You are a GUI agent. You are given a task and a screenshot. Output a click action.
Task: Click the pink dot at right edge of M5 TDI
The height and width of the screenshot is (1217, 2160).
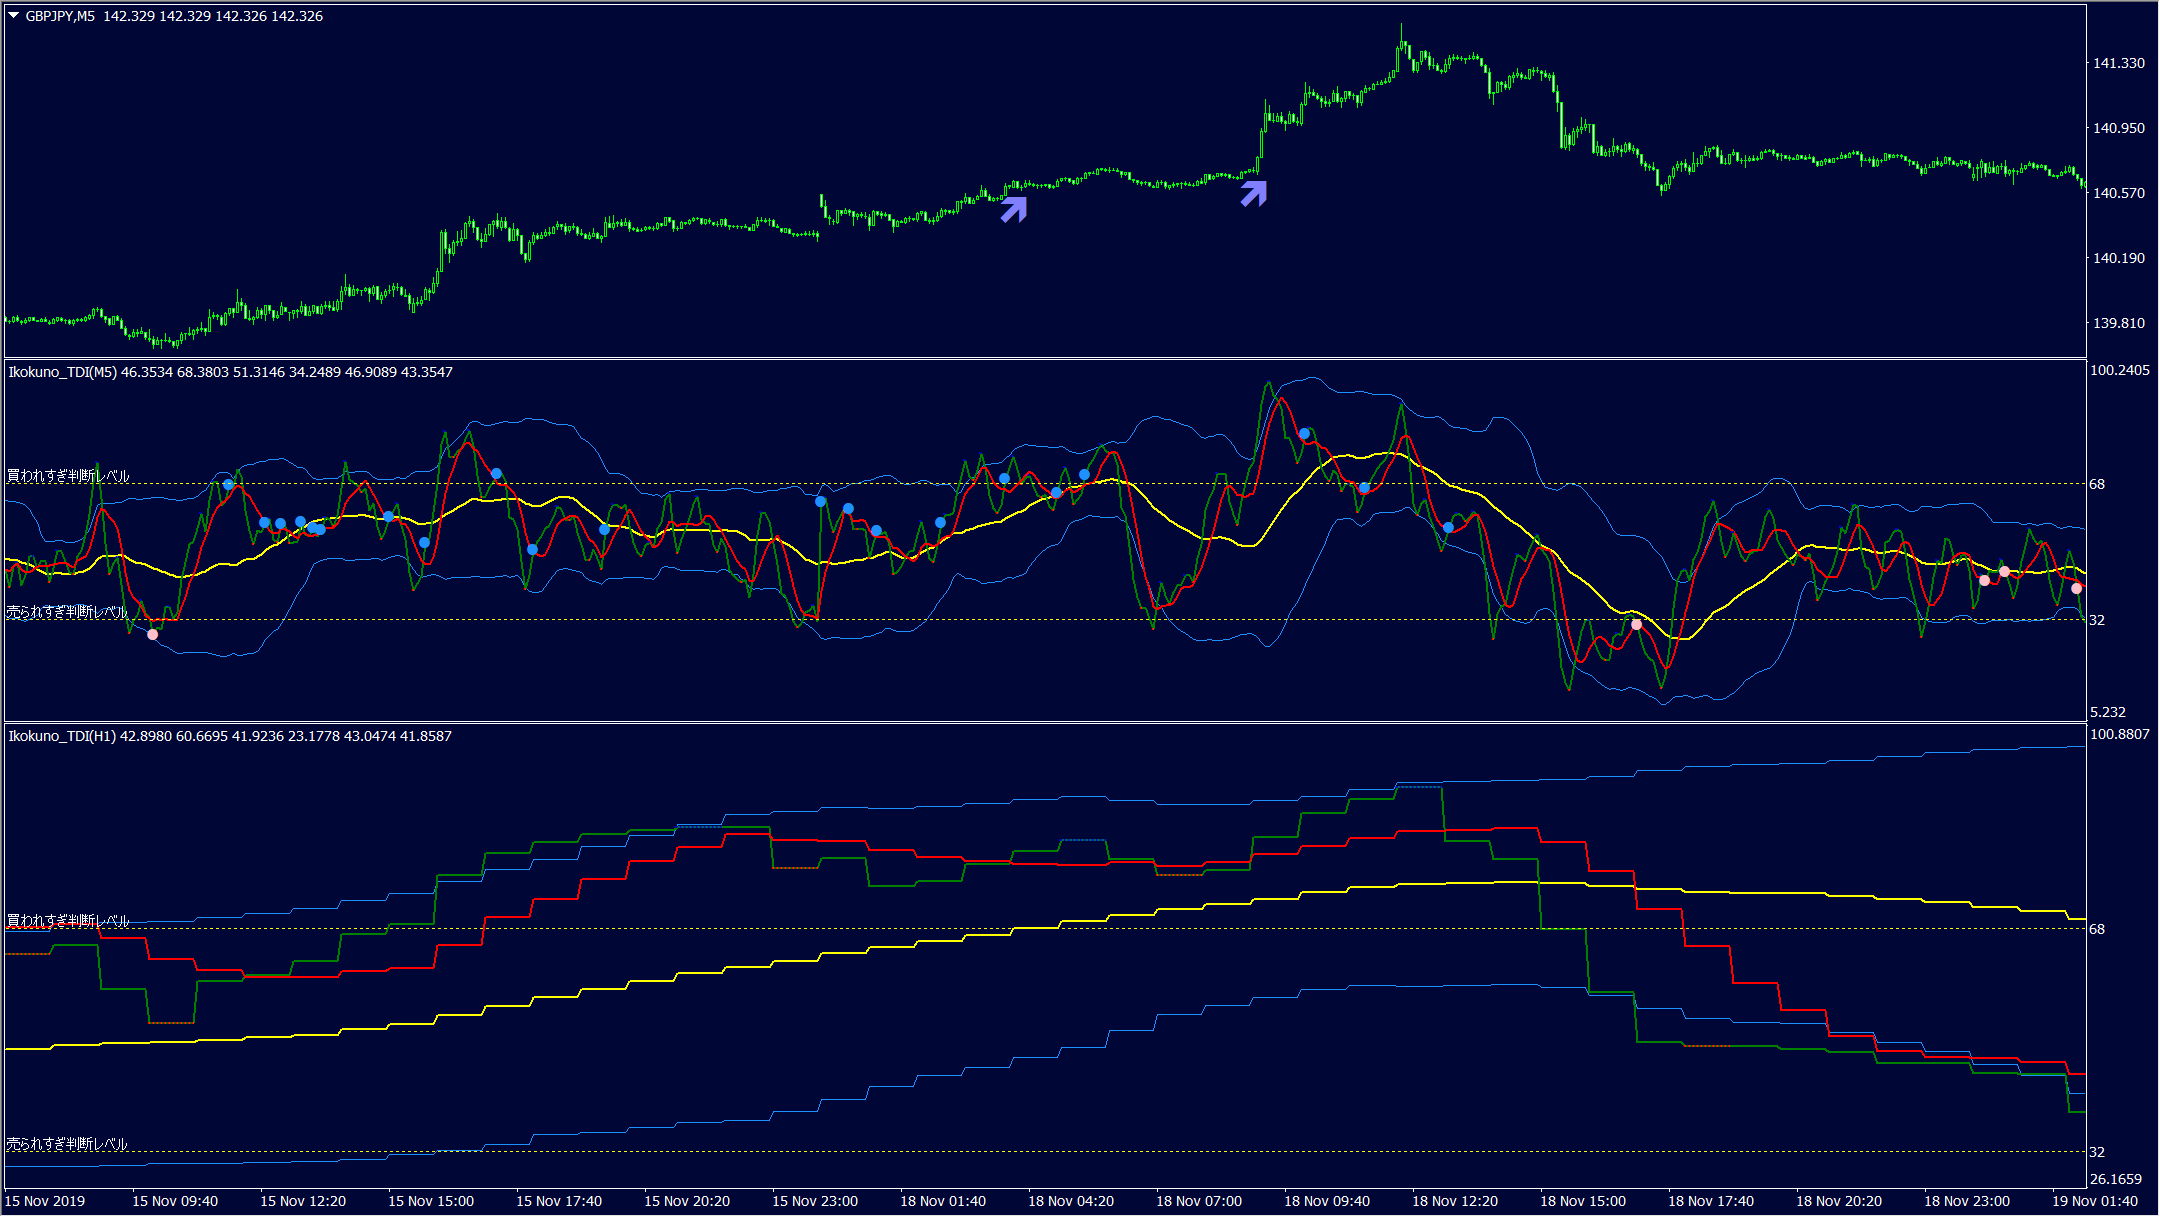pyautogui.click(x=2076, y=588)
